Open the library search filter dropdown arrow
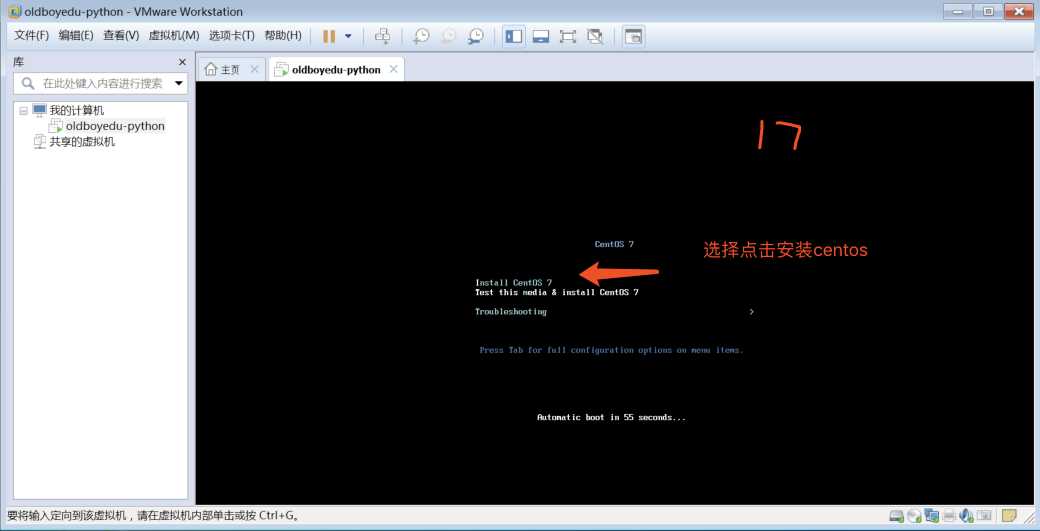Screen dimensions: 1040x531 (178, 84)
